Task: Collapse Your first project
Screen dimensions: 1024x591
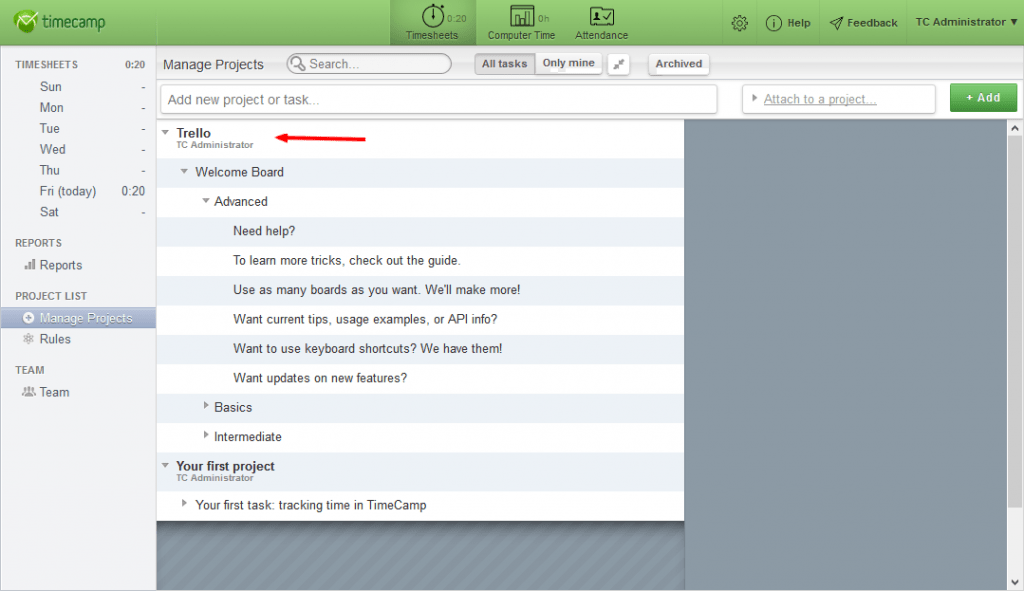Action: (x=166, y=466)
